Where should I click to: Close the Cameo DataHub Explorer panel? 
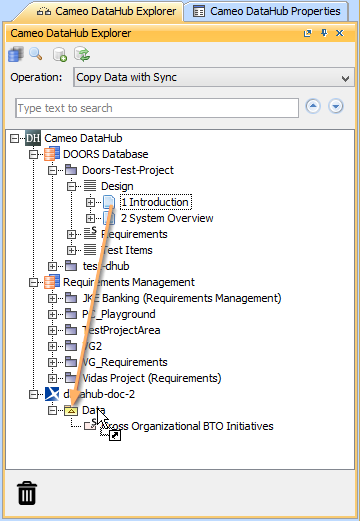point(340,33)
